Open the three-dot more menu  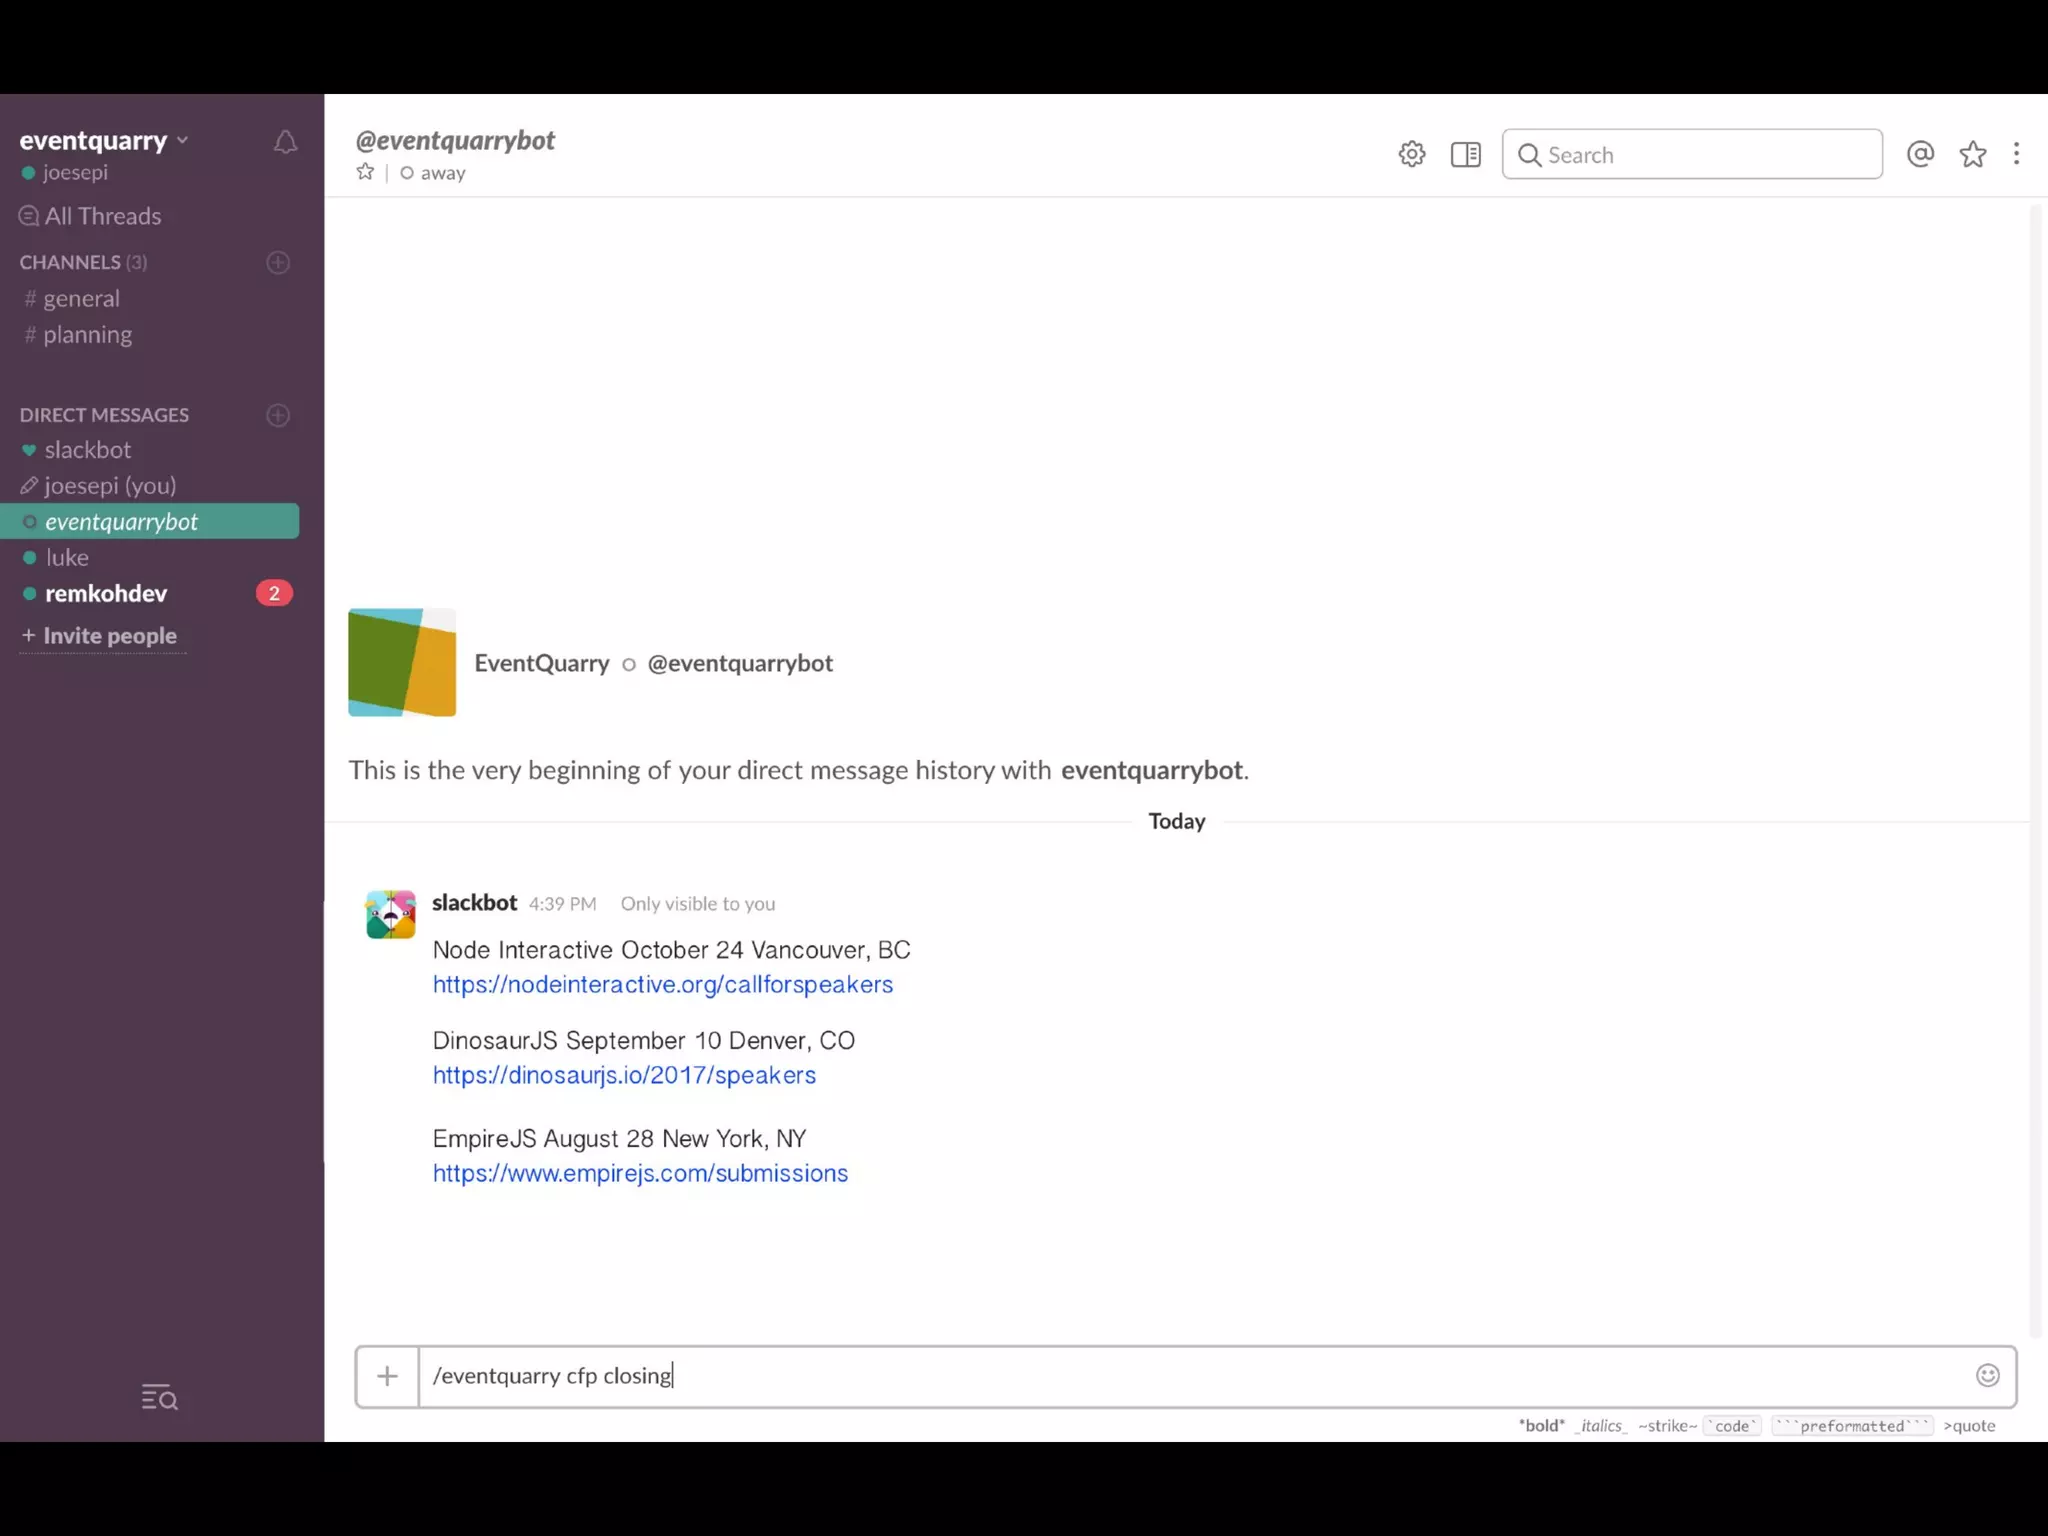click(x=2016, y=154)
